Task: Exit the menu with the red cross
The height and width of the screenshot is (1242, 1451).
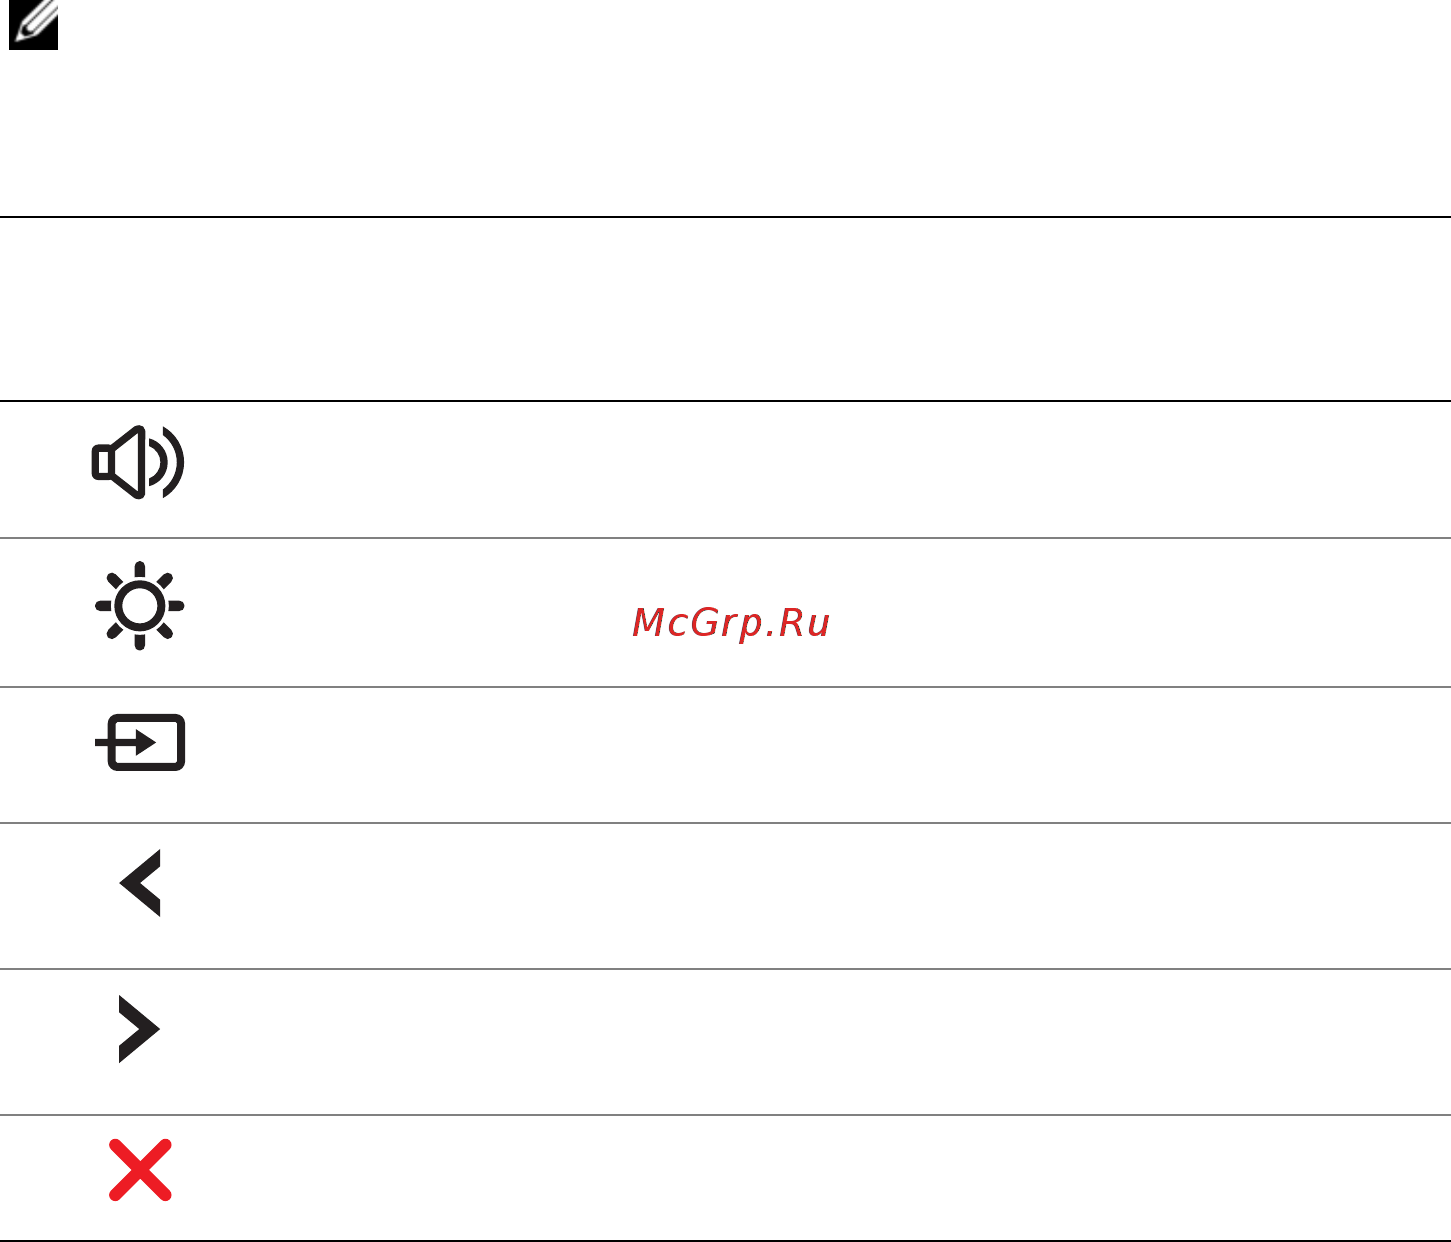Action: point(140,1169)
